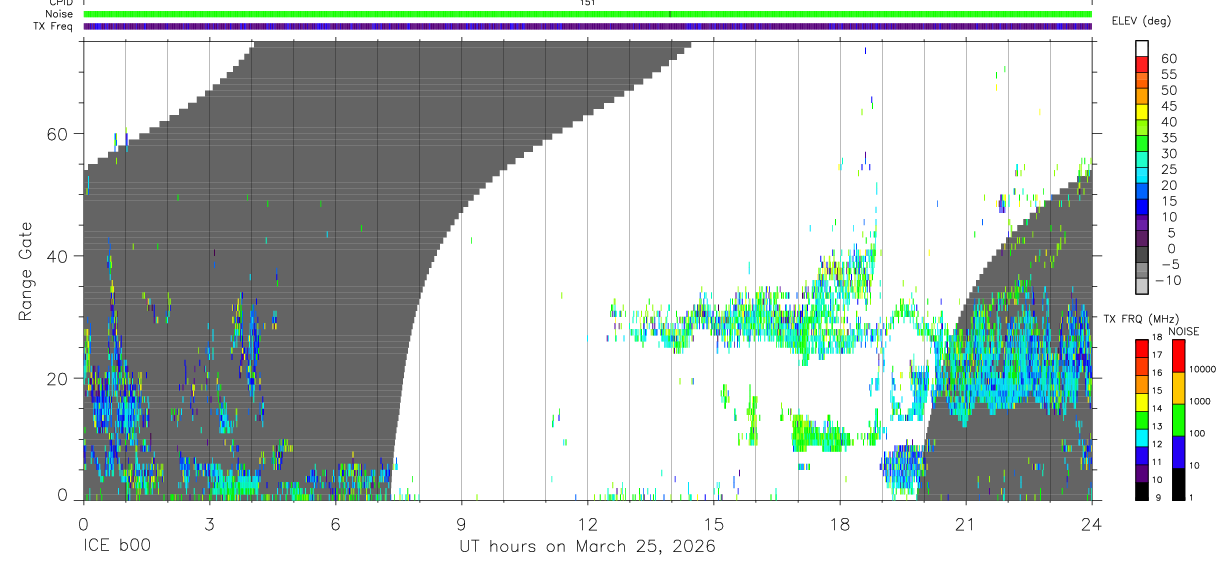
Task: Click the 25 value in ELEV legend
Action: [1168, 170]
